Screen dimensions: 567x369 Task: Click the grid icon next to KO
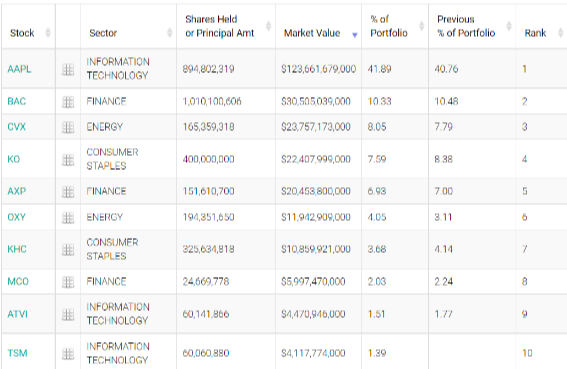coord(68,159)
